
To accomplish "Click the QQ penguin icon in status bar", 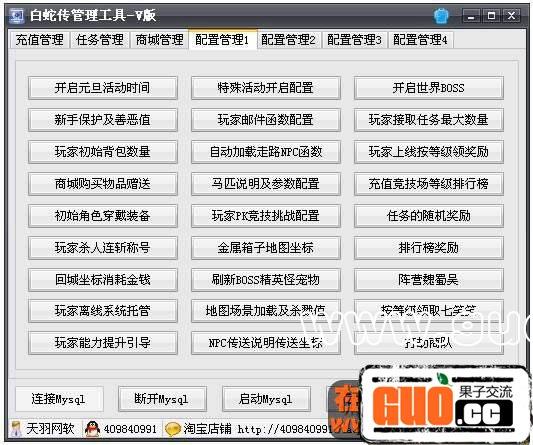I will click(92, 429).
